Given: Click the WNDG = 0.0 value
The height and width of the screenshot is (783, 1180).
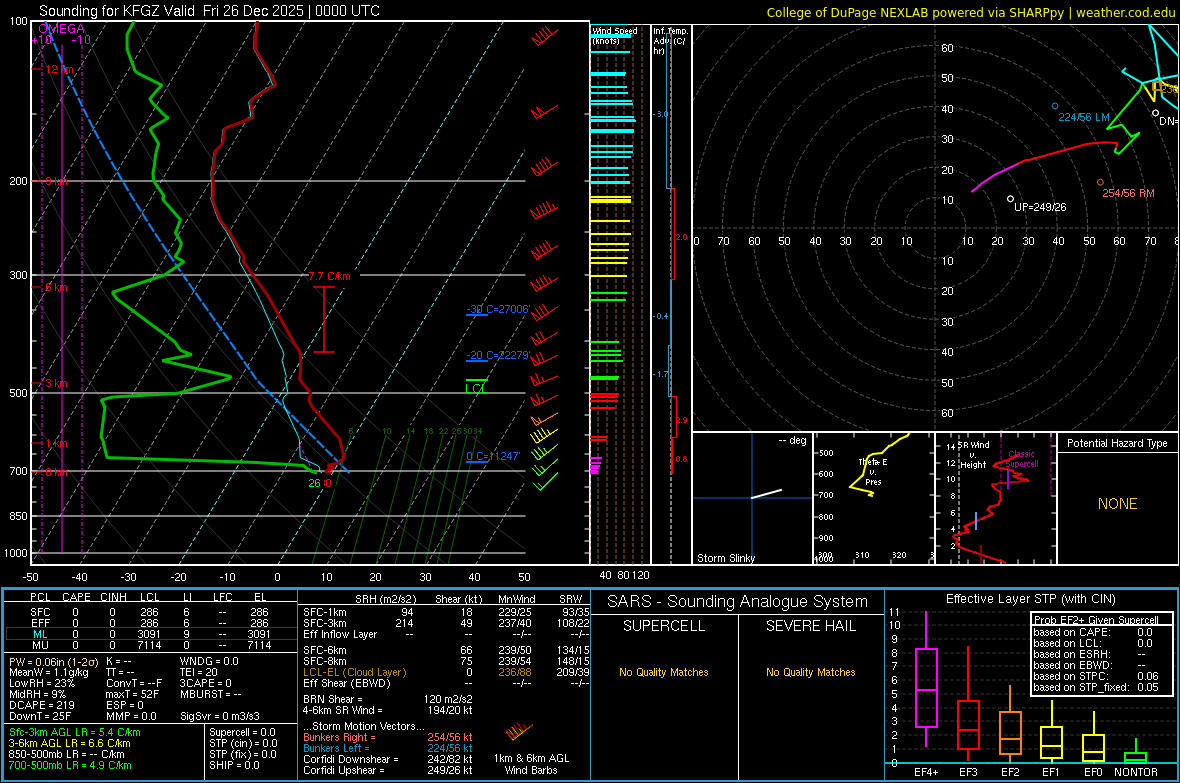Looking at the screenshot, I should coord(209,662).
